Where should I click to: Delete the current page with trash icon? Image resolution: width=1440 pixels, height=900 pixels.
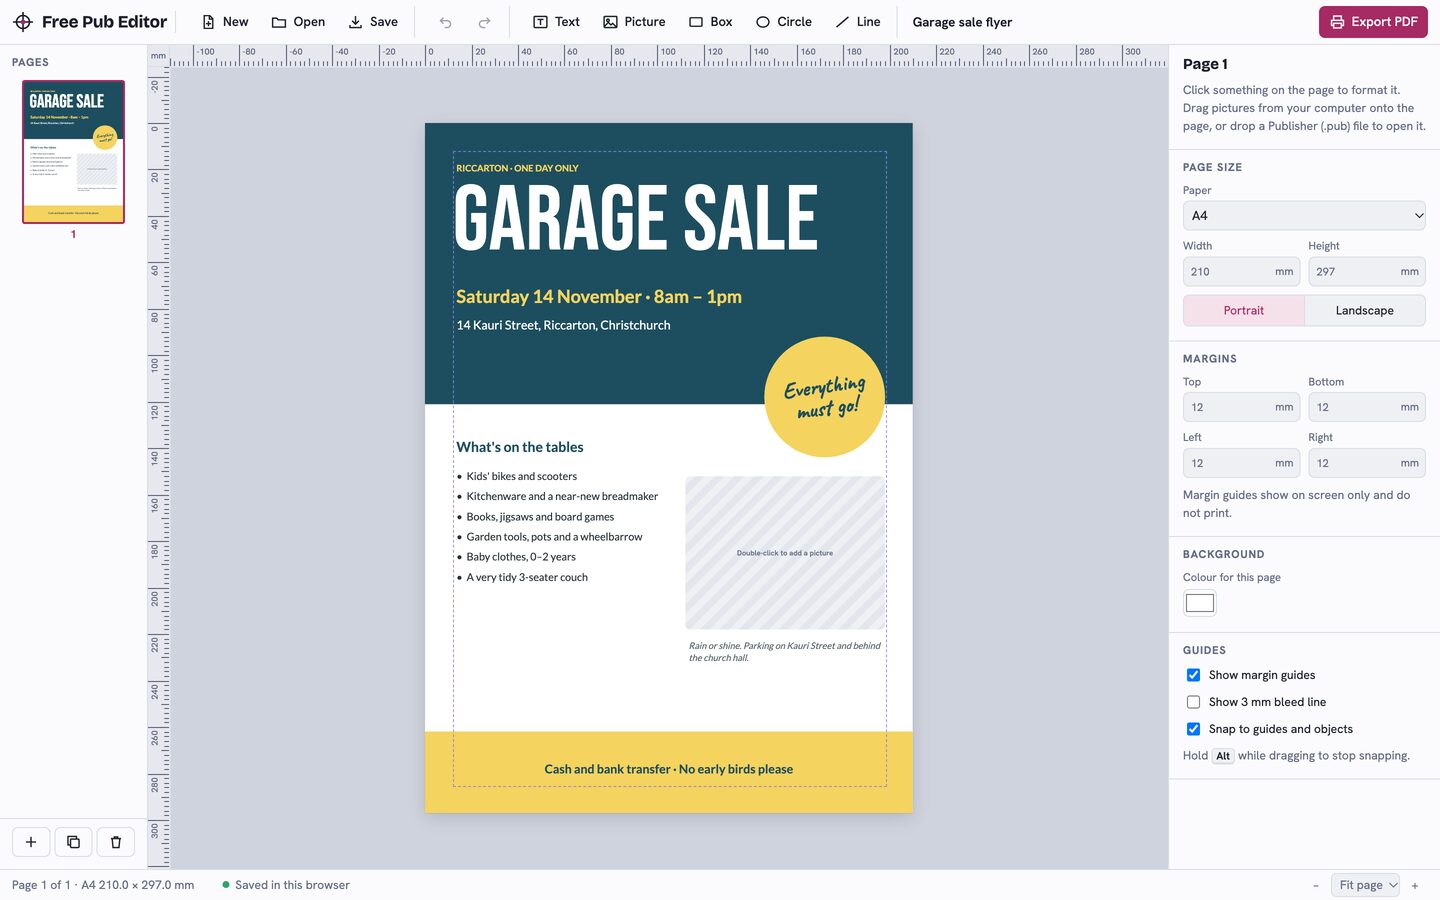(x=116, y=842)
